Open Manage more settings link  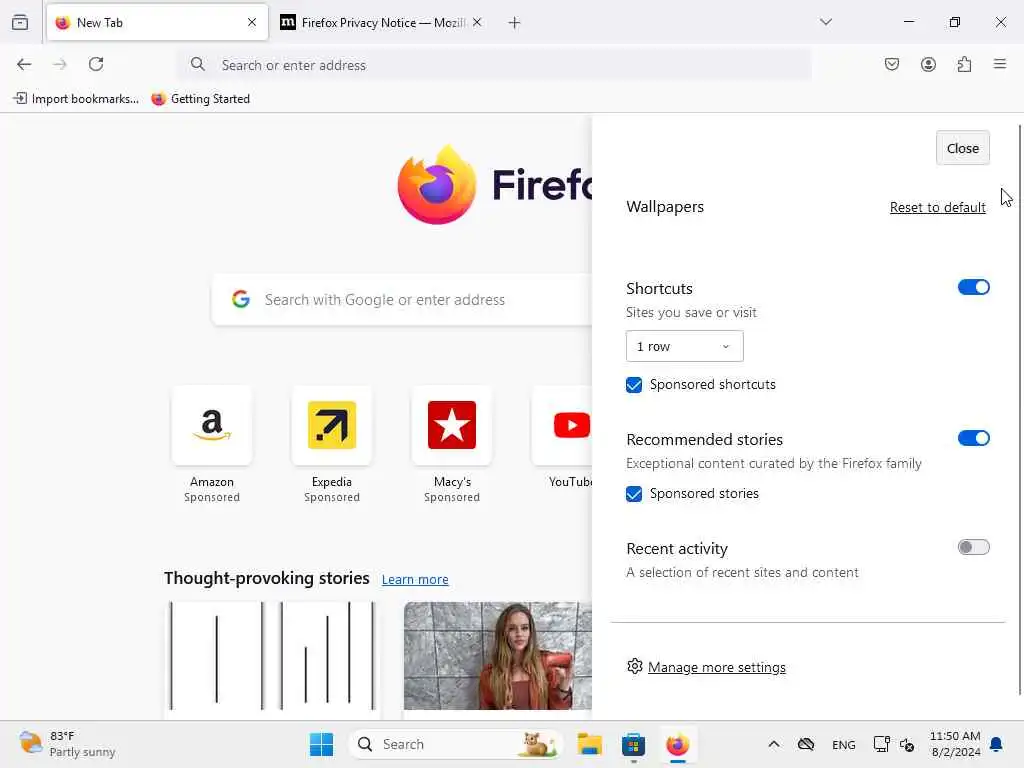716,667
